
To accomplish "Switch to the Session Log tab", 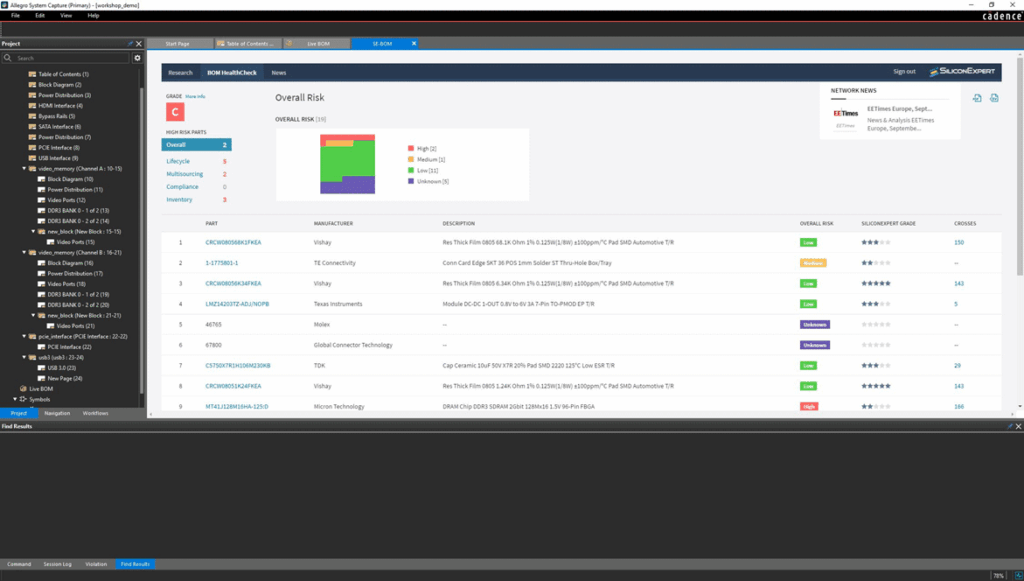I will 59,564.
